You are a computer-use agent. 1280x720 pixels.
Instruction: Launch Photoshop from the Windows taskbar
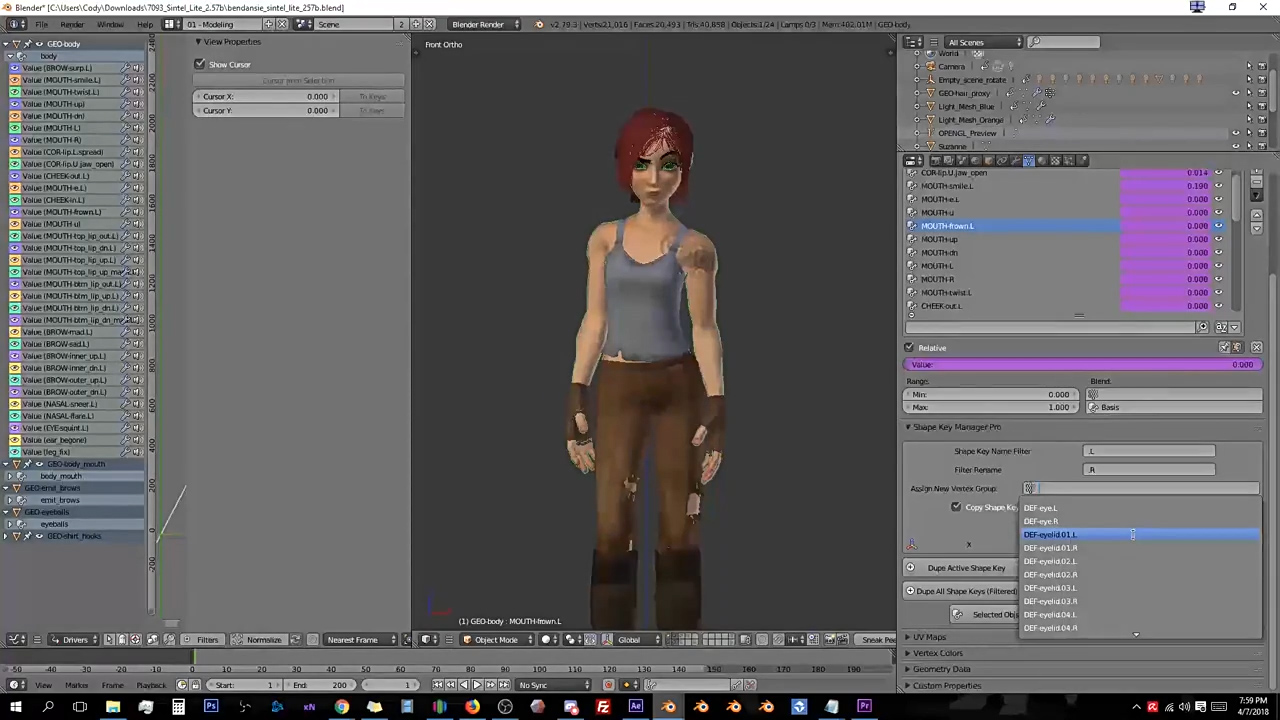click(x=211, y=707)
